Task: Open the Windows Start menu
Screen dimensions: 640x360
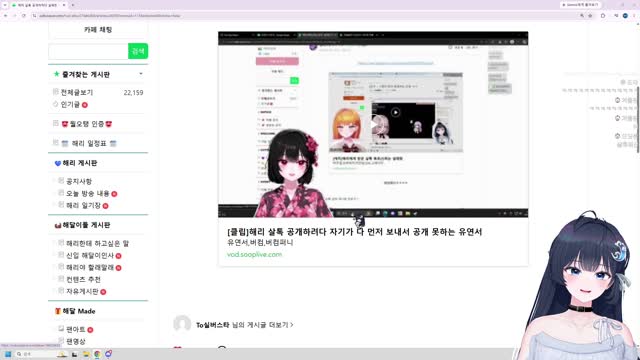Action: (8, 354)
